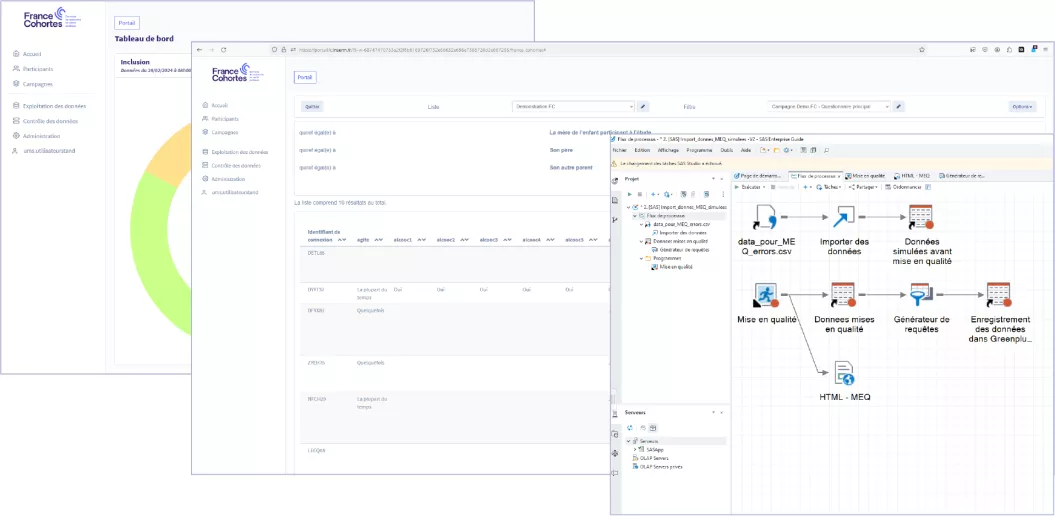Switch to the Page de démarrage tab

click(758, 176)
